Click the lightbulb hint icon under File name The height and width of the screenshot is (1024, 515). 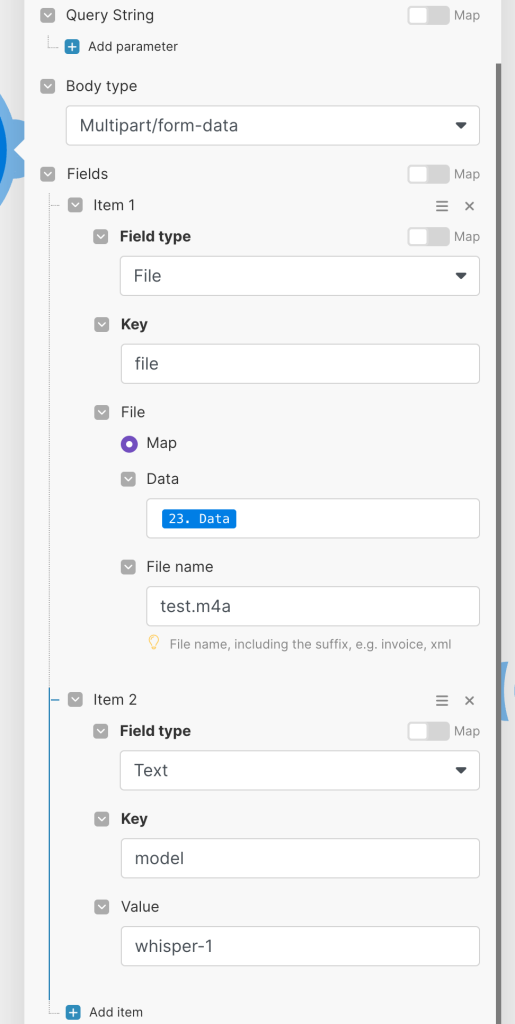click(x=153, y=643)
